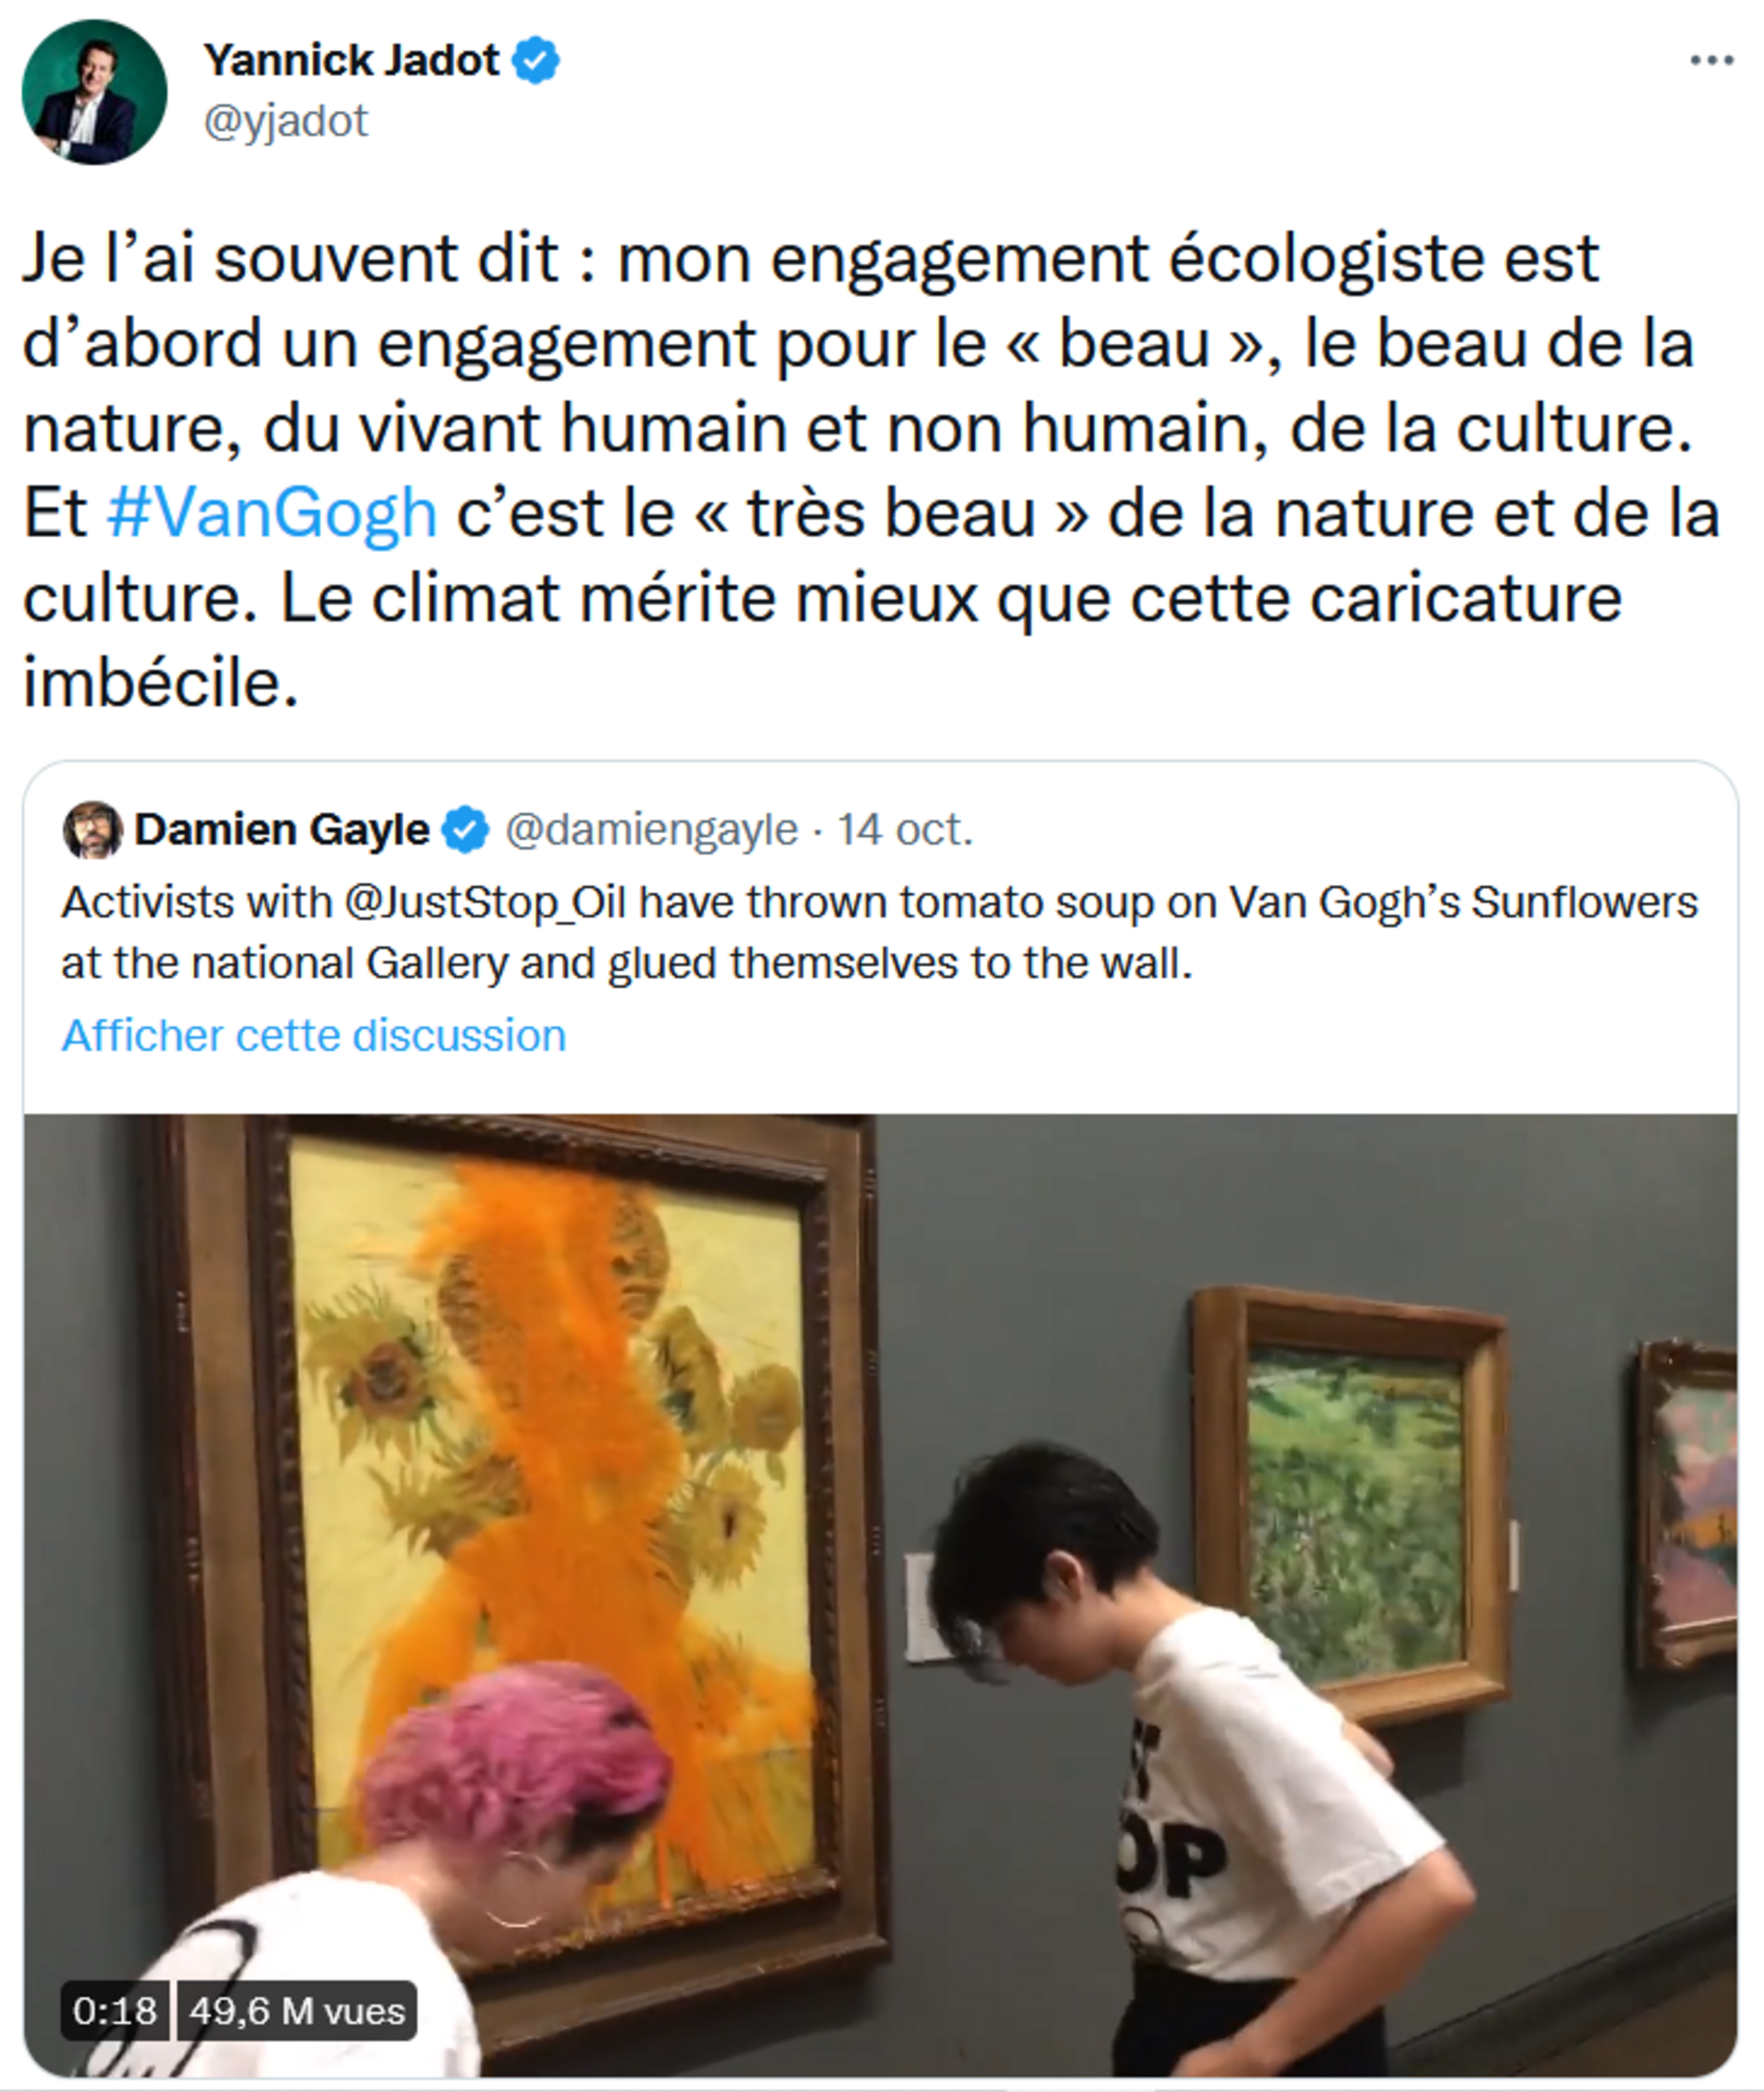1764x2092 pixels.
Task: Open Yannick Jadot's profile avatar
Action: (x=94, y=92)
